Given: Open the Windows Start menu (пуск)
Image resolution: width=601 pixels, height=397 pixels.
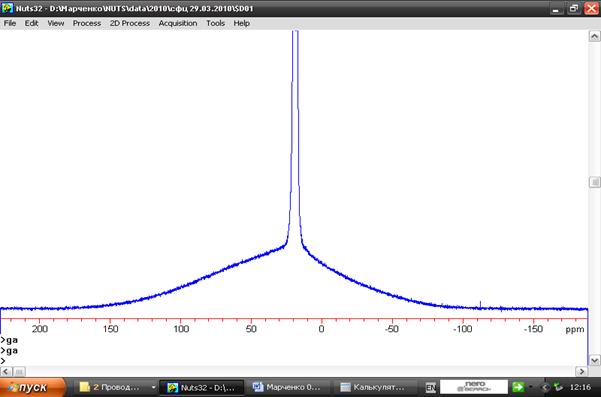Looking at the screenshot, I should 33,387.
